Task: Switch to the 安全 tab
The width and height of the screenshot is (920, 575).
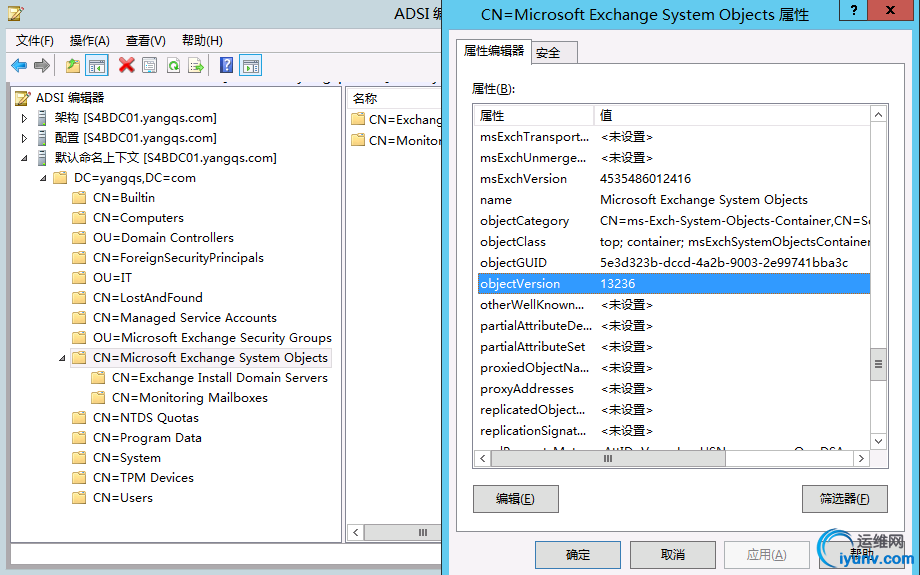Action: point(554,53)
